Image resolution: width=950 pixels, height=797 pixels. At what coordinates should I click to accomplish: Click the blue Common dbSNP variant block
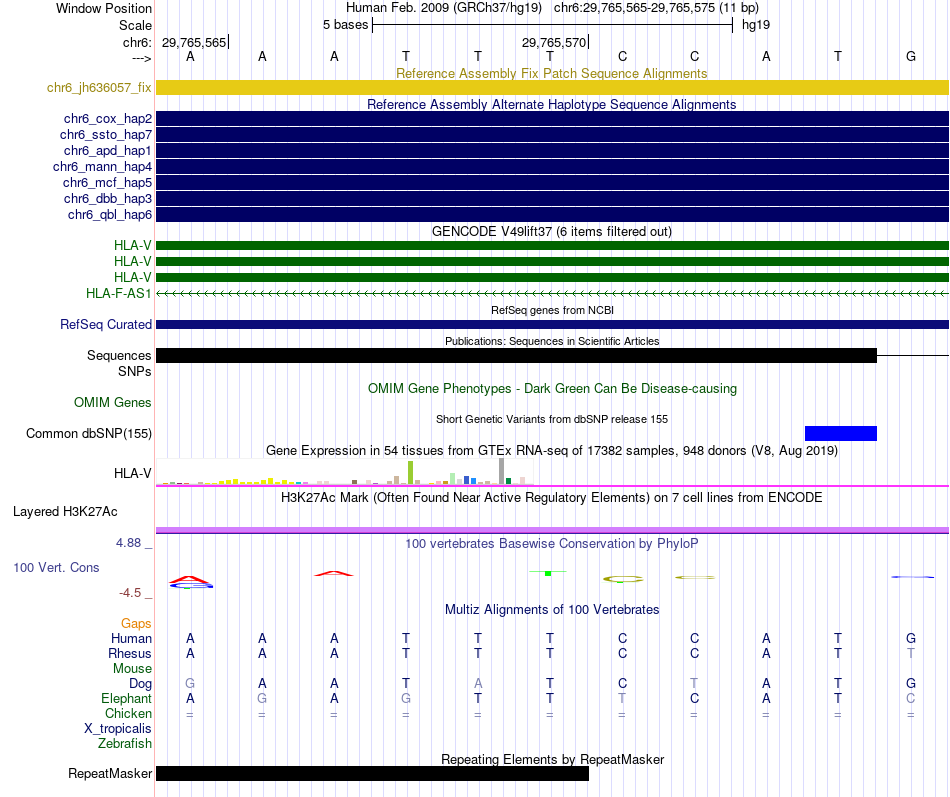tap(840, 433)
